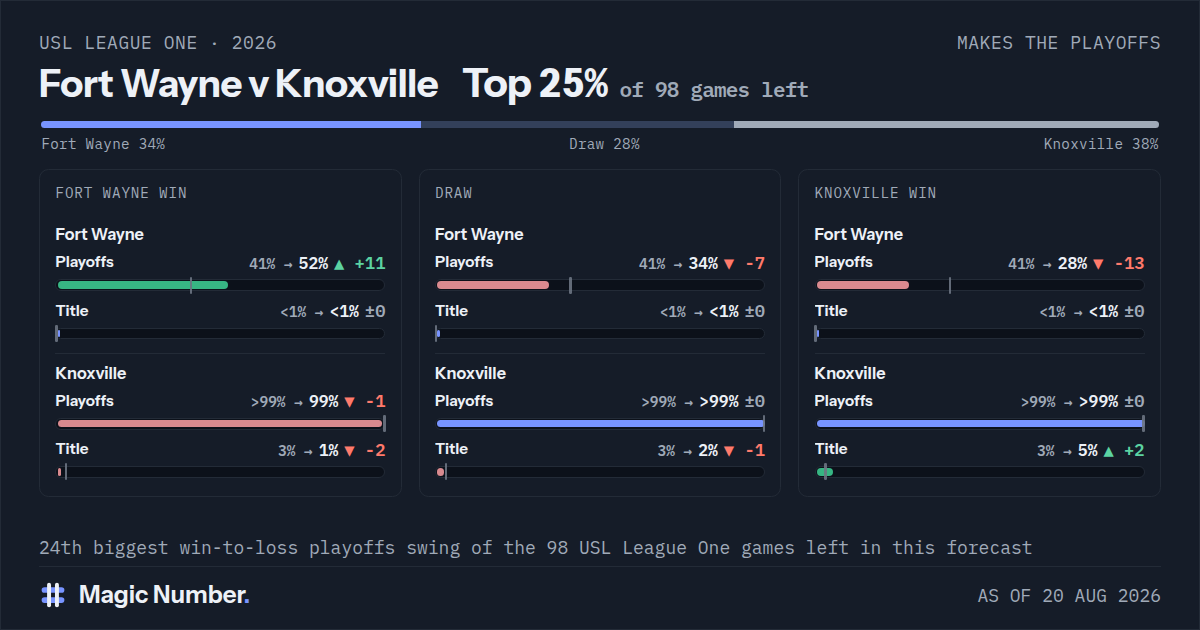Select the KNOXVILLE WIN panel header
1200x630 pixels.
coord(876,193)
